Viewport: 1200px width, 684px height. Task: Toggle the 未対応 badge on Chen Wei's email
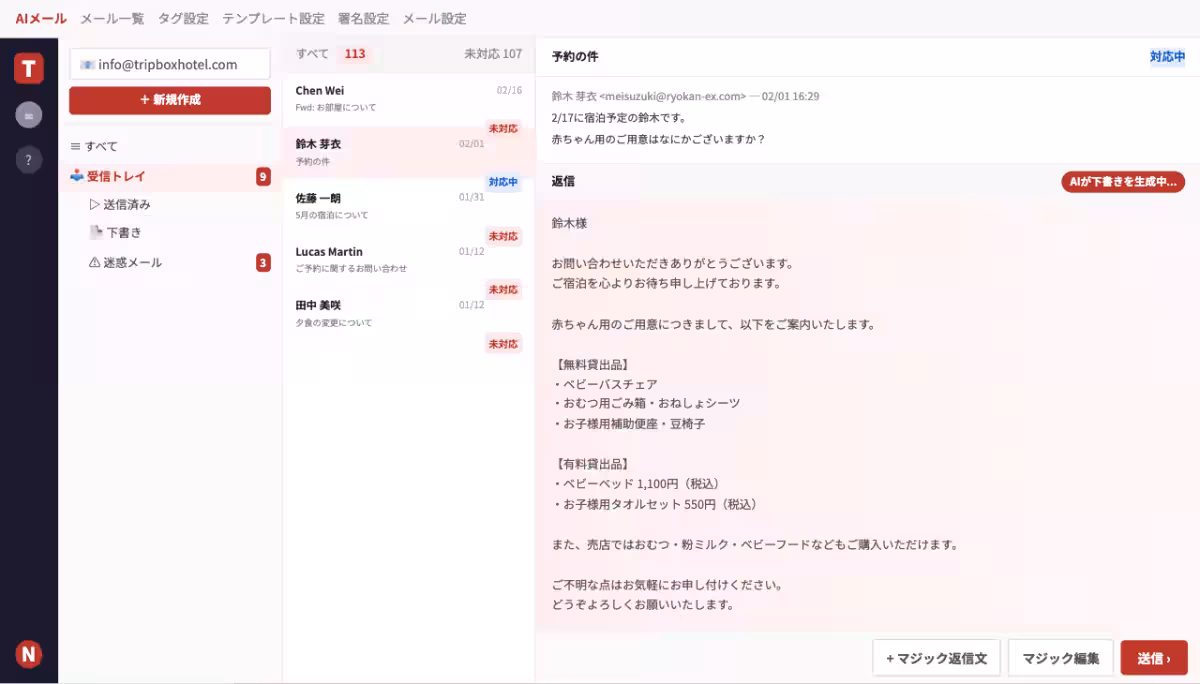tap(503, 128)
